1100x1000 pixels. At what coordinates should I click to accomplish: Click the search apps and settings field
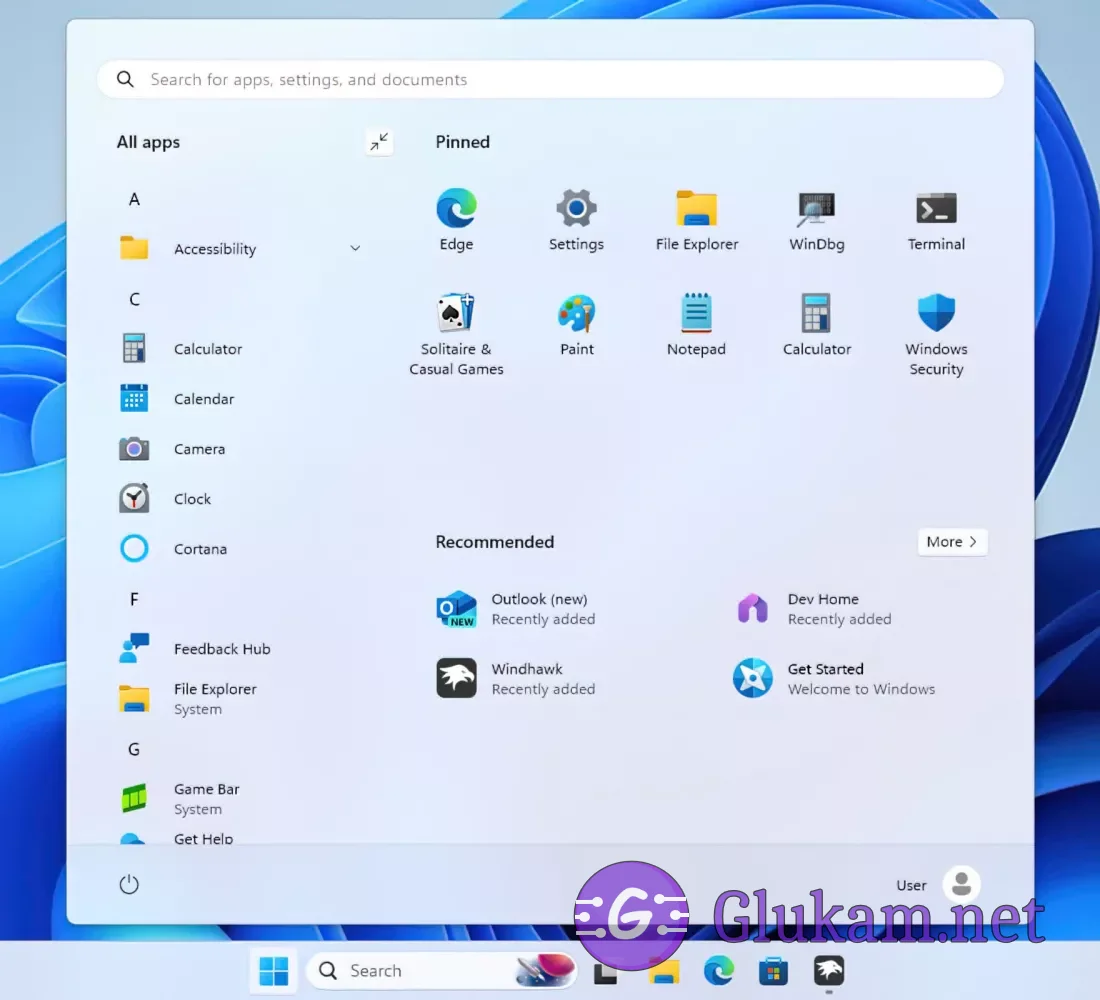550,80
